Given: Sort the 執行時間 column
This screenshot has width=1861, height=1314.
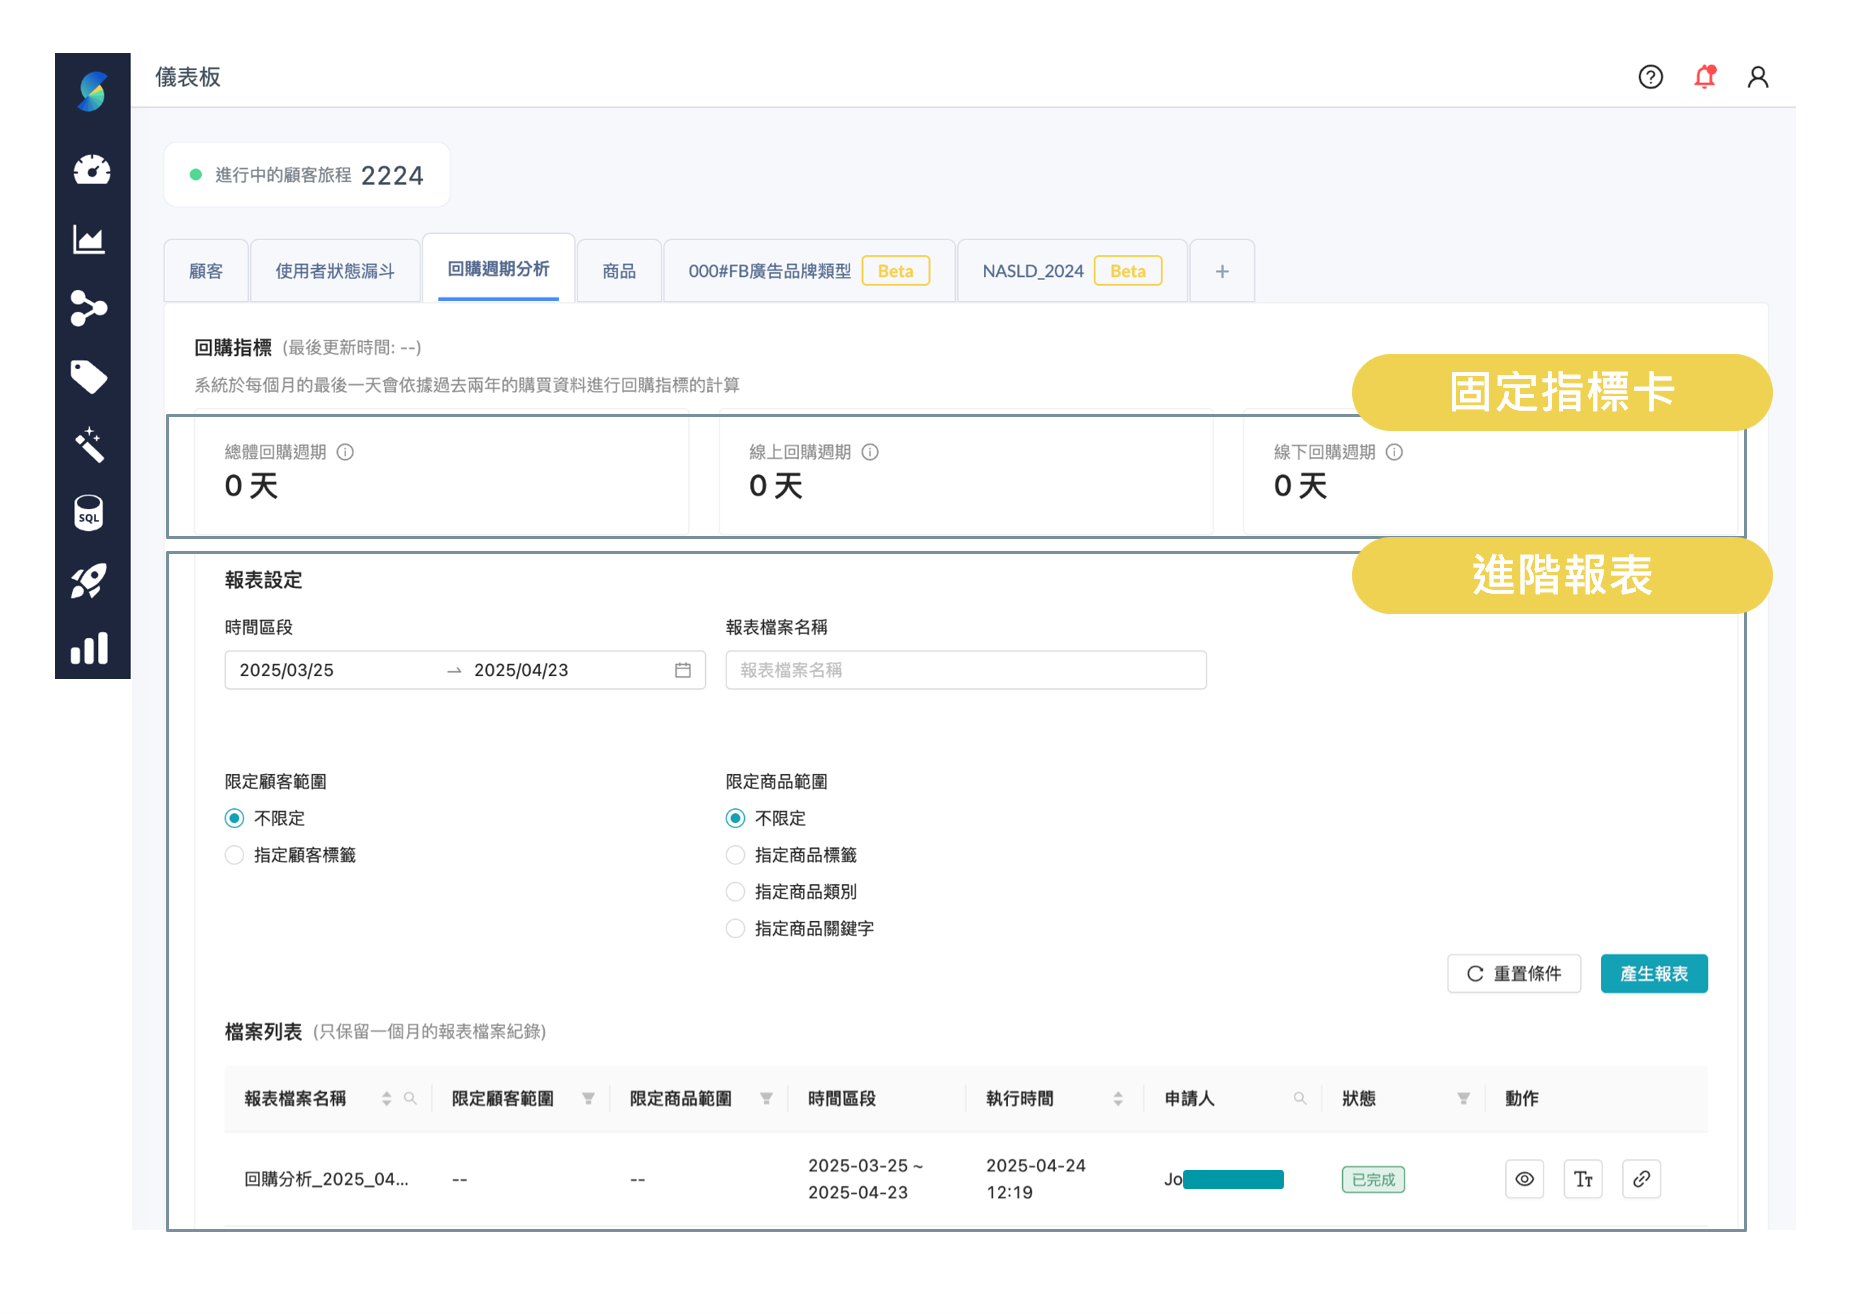Looking at the screenshot, I should pyautogui.click(x=1117, y=1097).
